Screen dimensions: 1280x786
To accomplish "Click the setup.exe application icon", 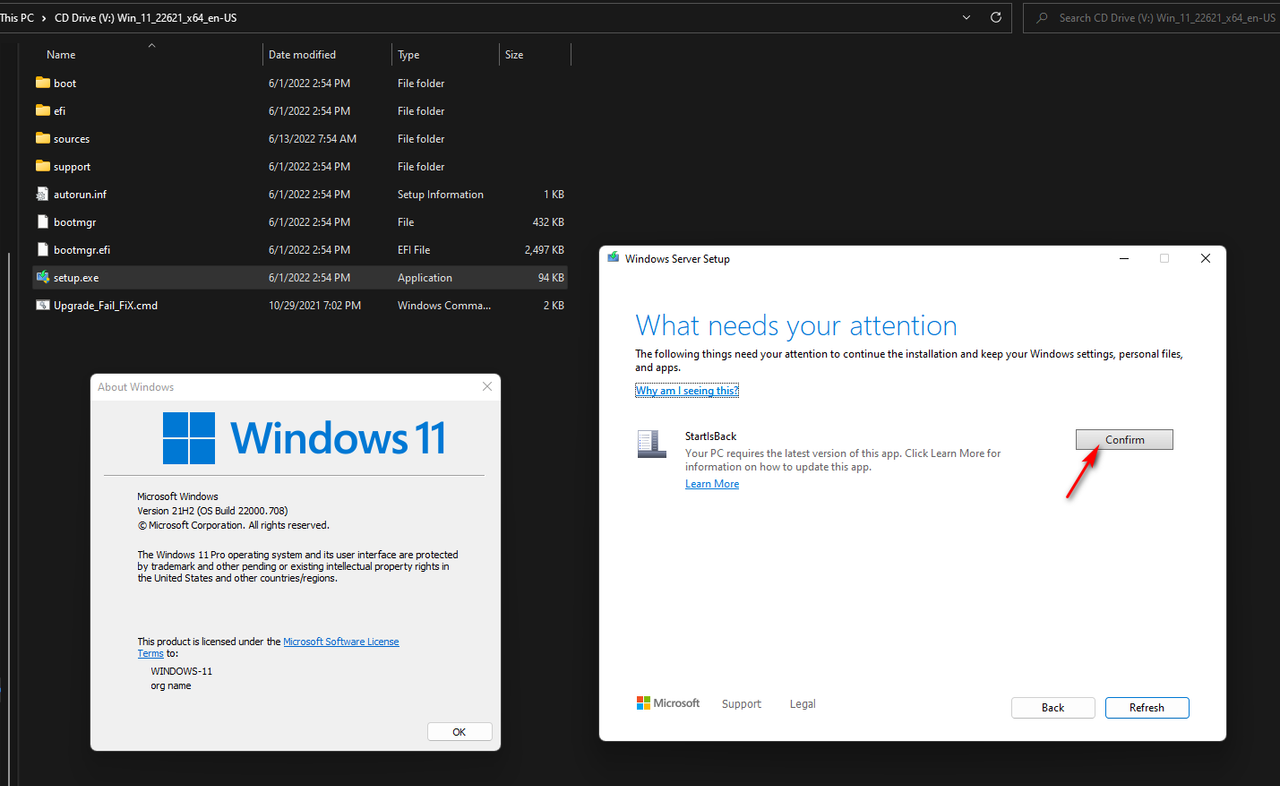I will point(42,278).
